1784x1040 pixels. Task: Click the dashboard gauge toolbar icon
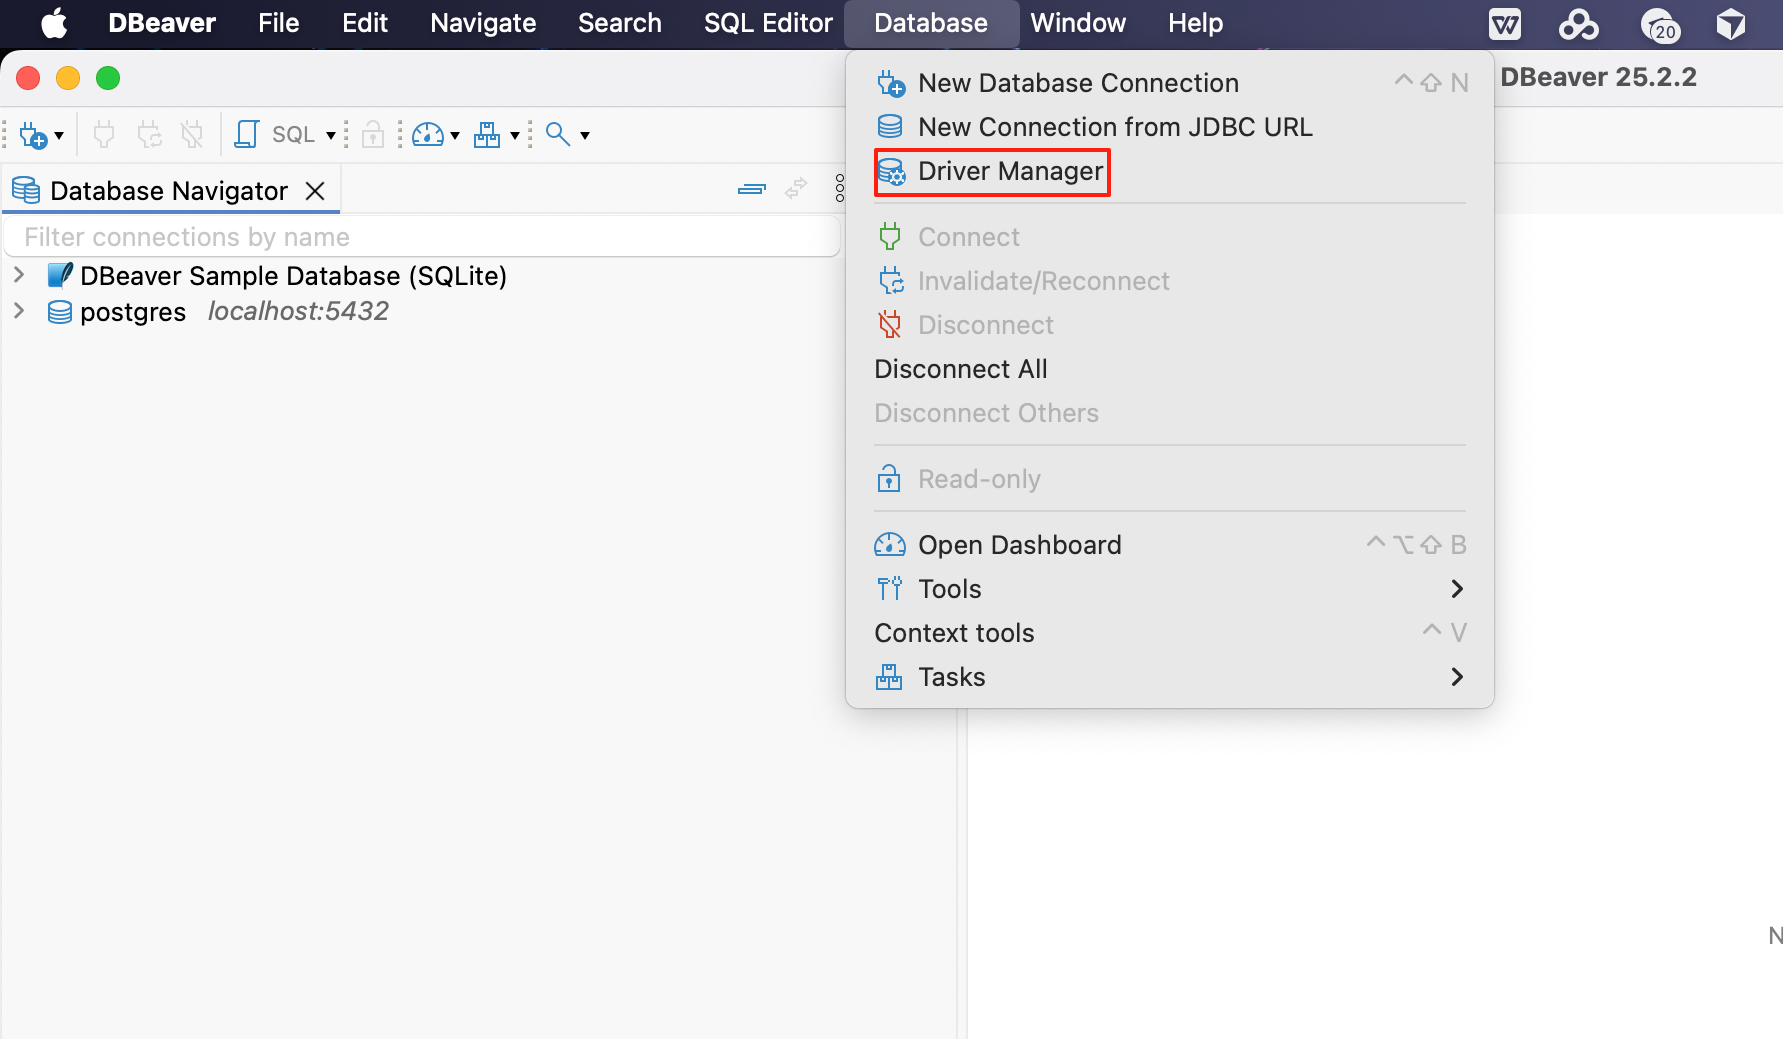point(428,135)
